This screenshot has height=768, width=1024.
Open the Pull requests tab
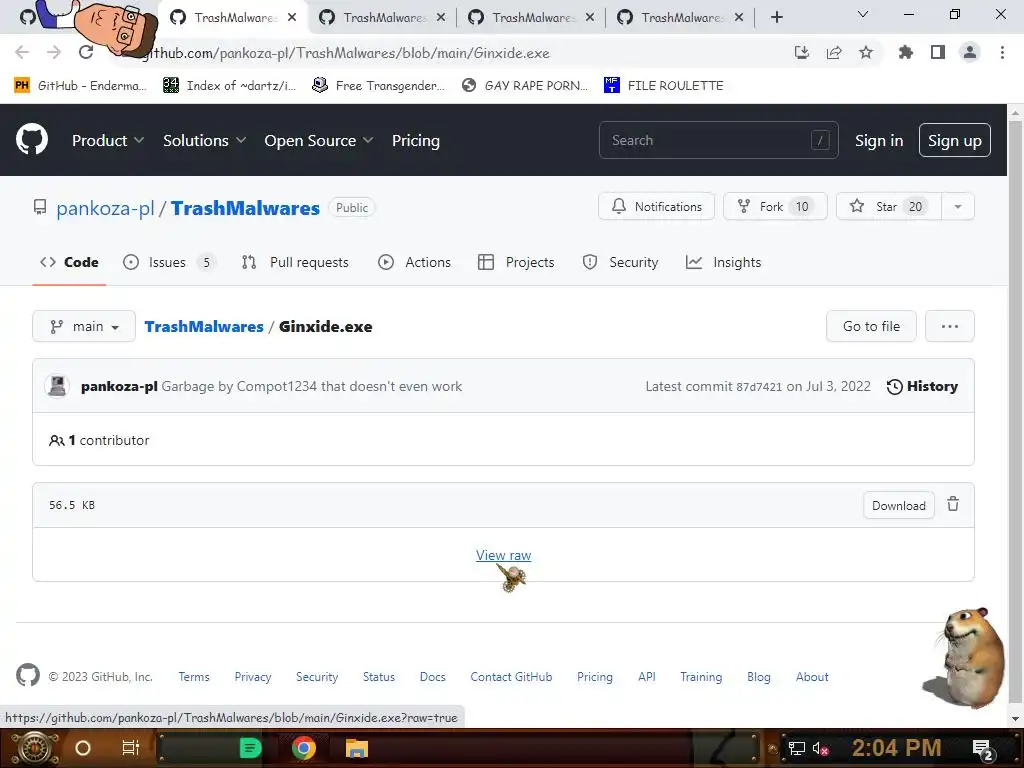pyautogui.click(x=295, y=262)
